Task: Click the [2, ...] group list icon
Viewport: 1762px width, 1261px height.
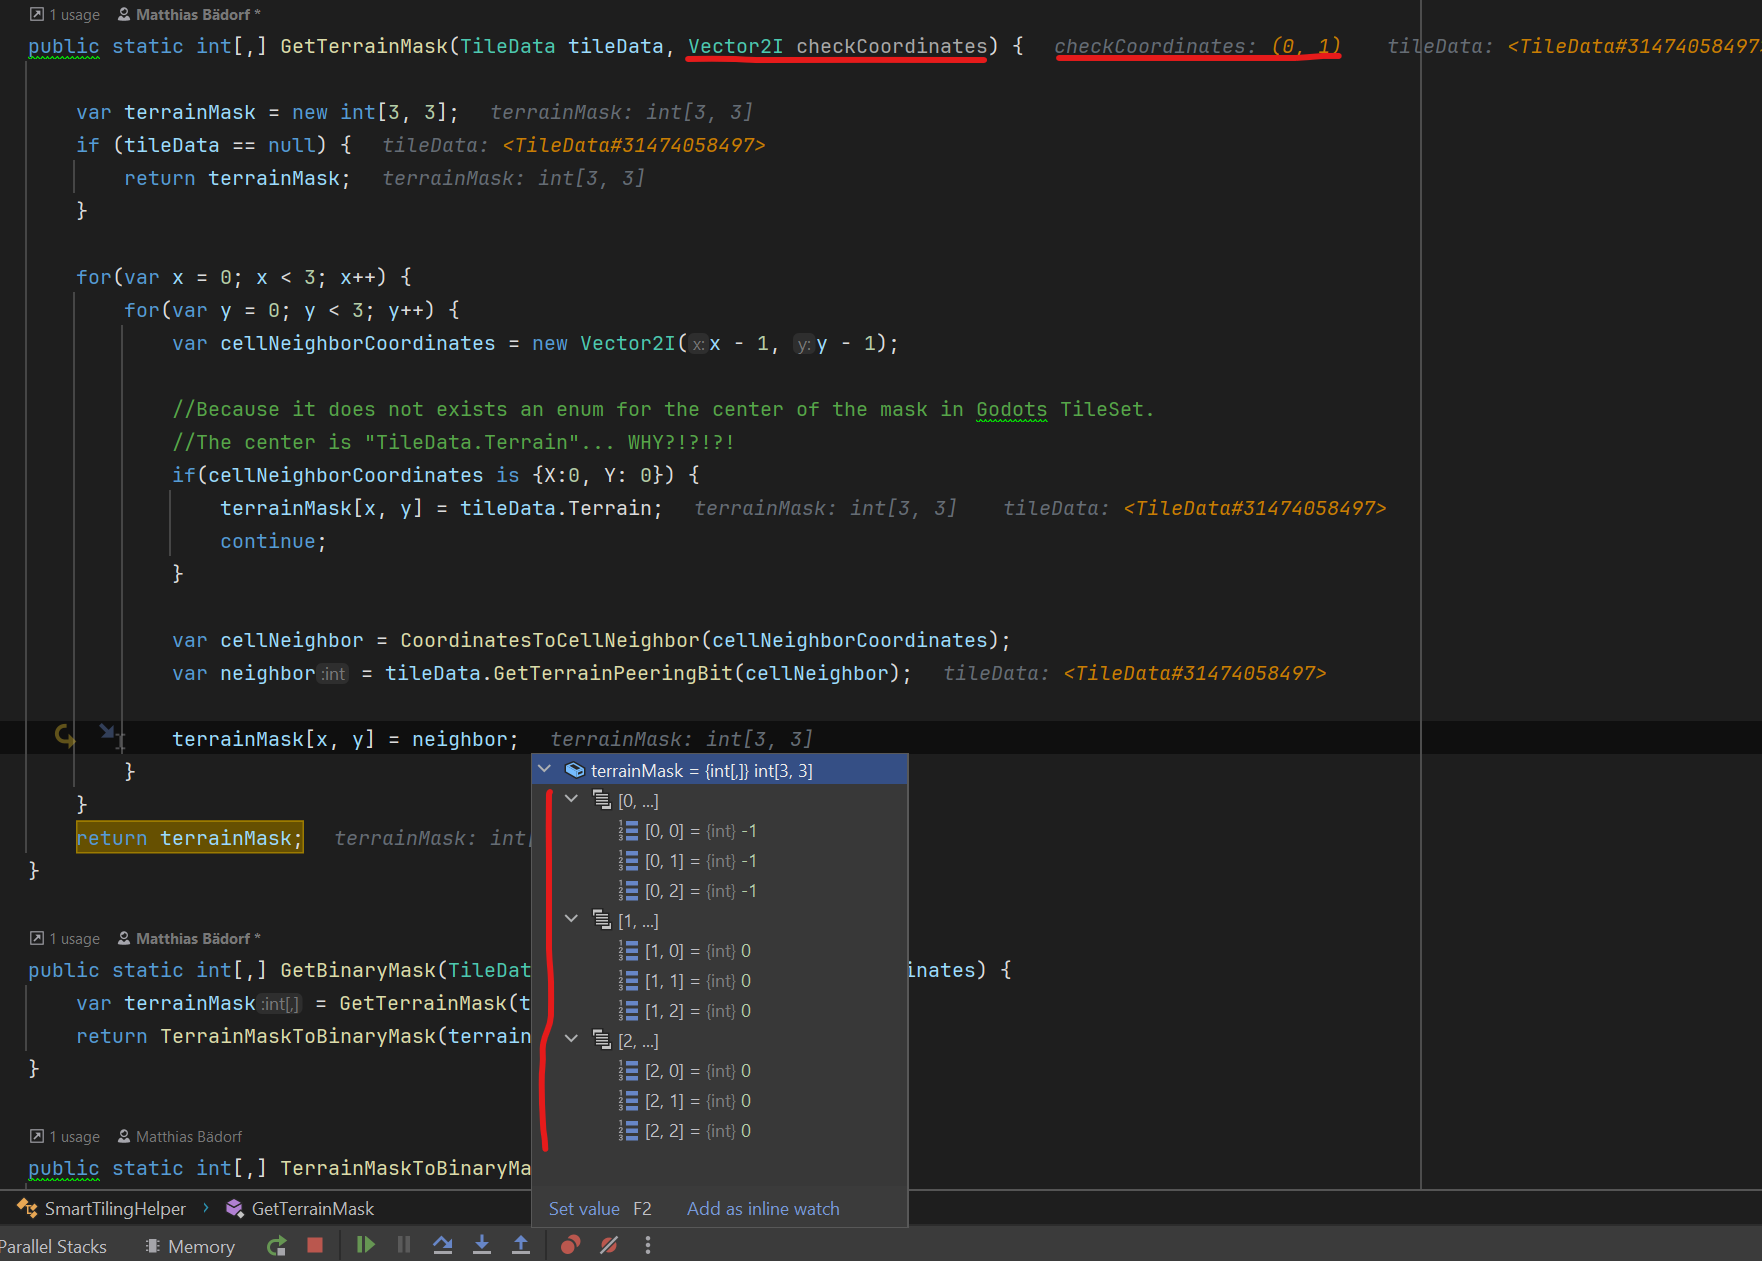Action: pyautogui.click(x=602, y=1040)
